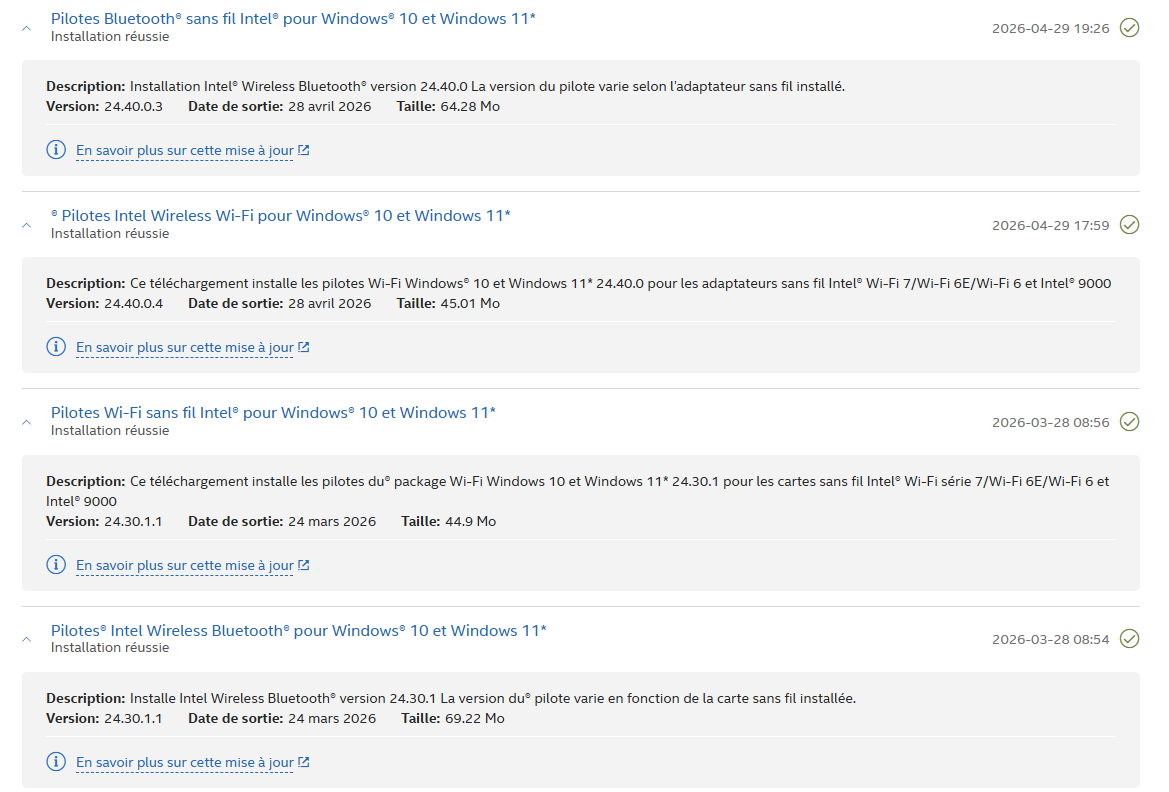Open the Pilotes Bluetooth sans fil Intel title link
The height and width of the screenshot is (792, 1169).
(293, 19)
